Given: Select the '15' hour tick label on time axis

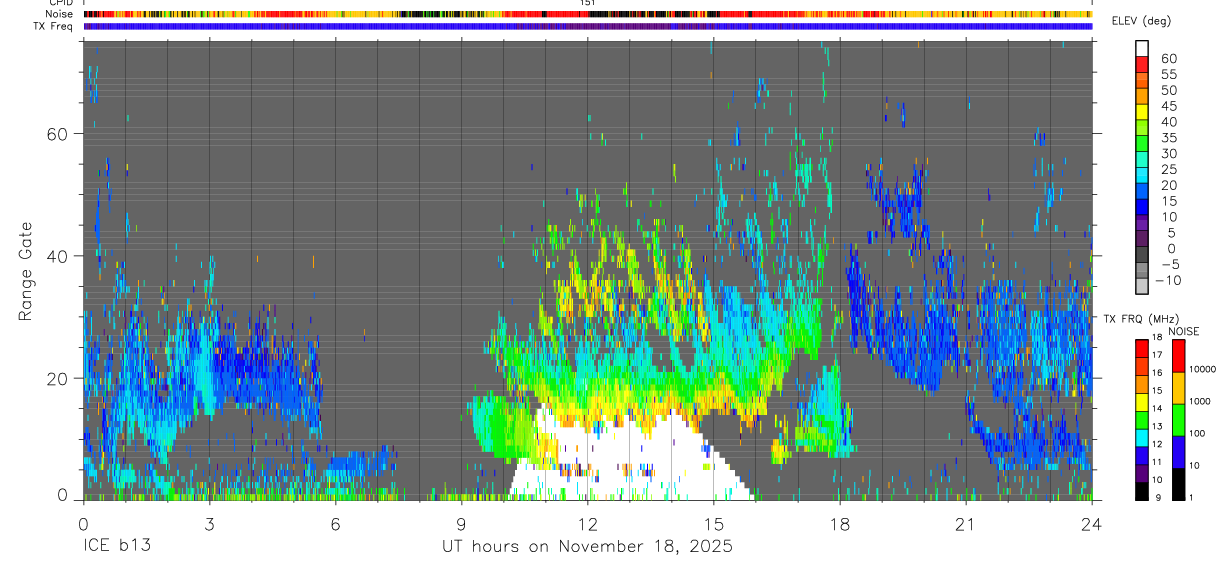Looking at the screenshot, I should click(713, 524).
